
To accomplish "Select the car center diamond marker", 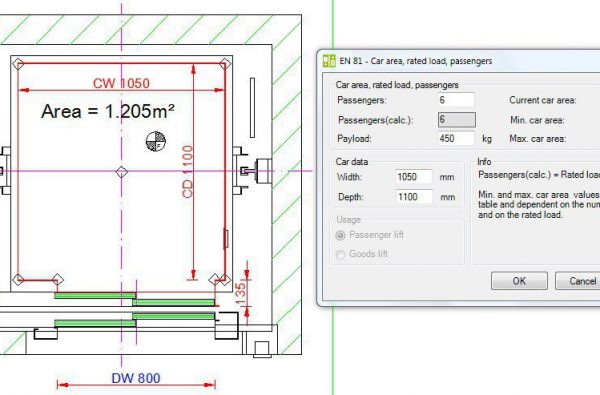I will point(122,172).
